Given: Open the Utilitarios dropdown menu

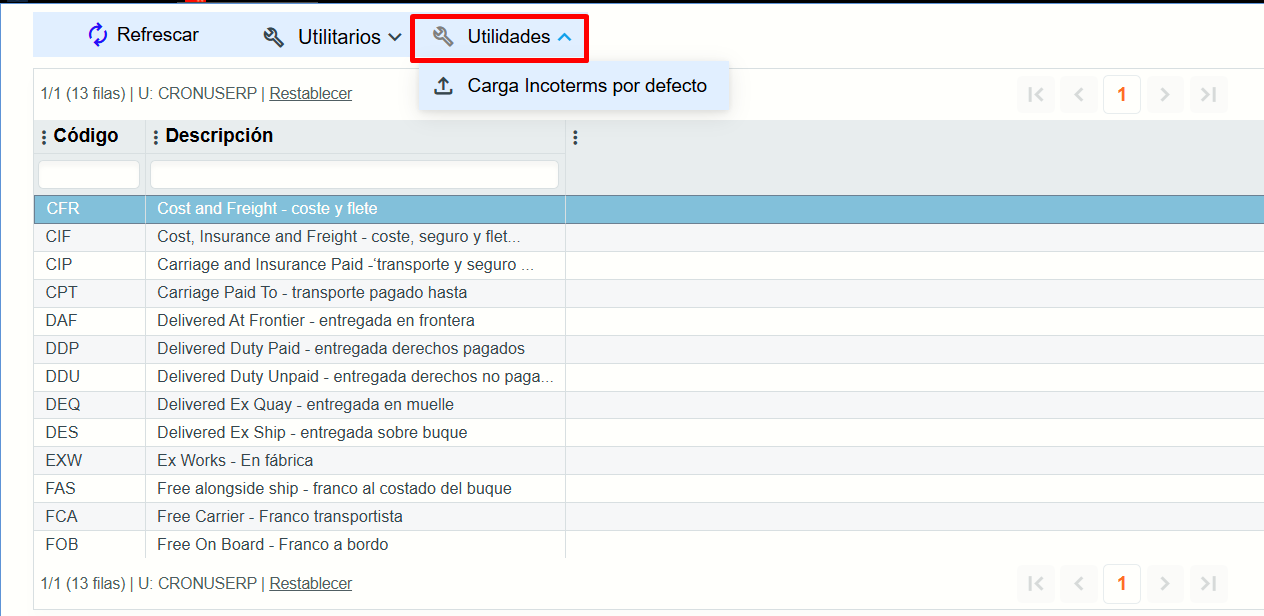Looking at the screenshot, I should pyautogui.click(x=332, y=37).
